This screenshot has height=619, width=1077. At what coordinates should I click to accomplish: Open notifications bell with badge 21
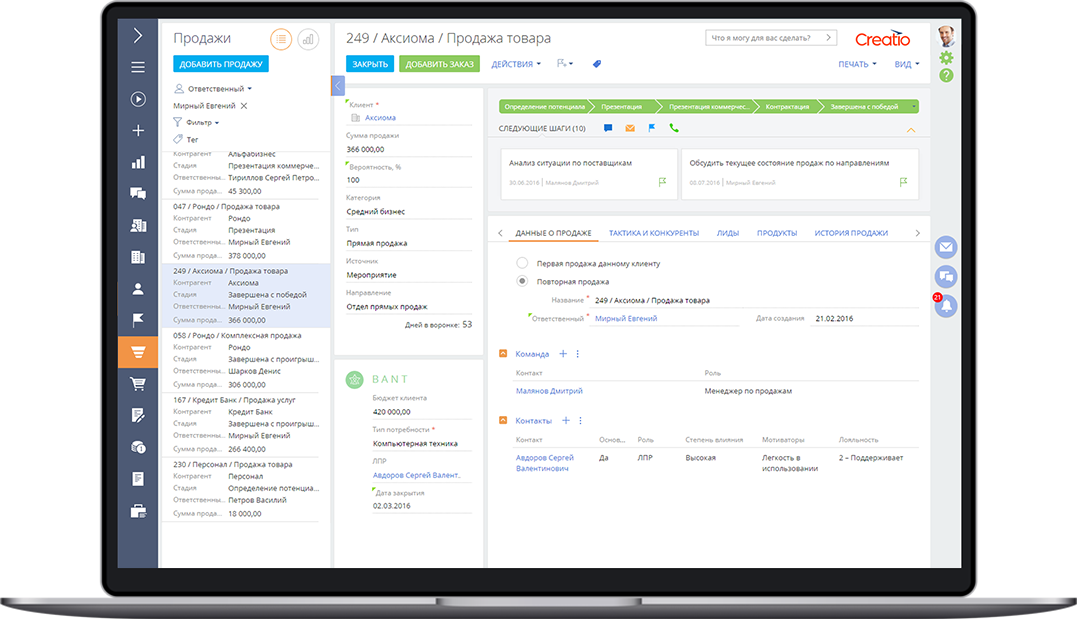(x=946, y=306)
